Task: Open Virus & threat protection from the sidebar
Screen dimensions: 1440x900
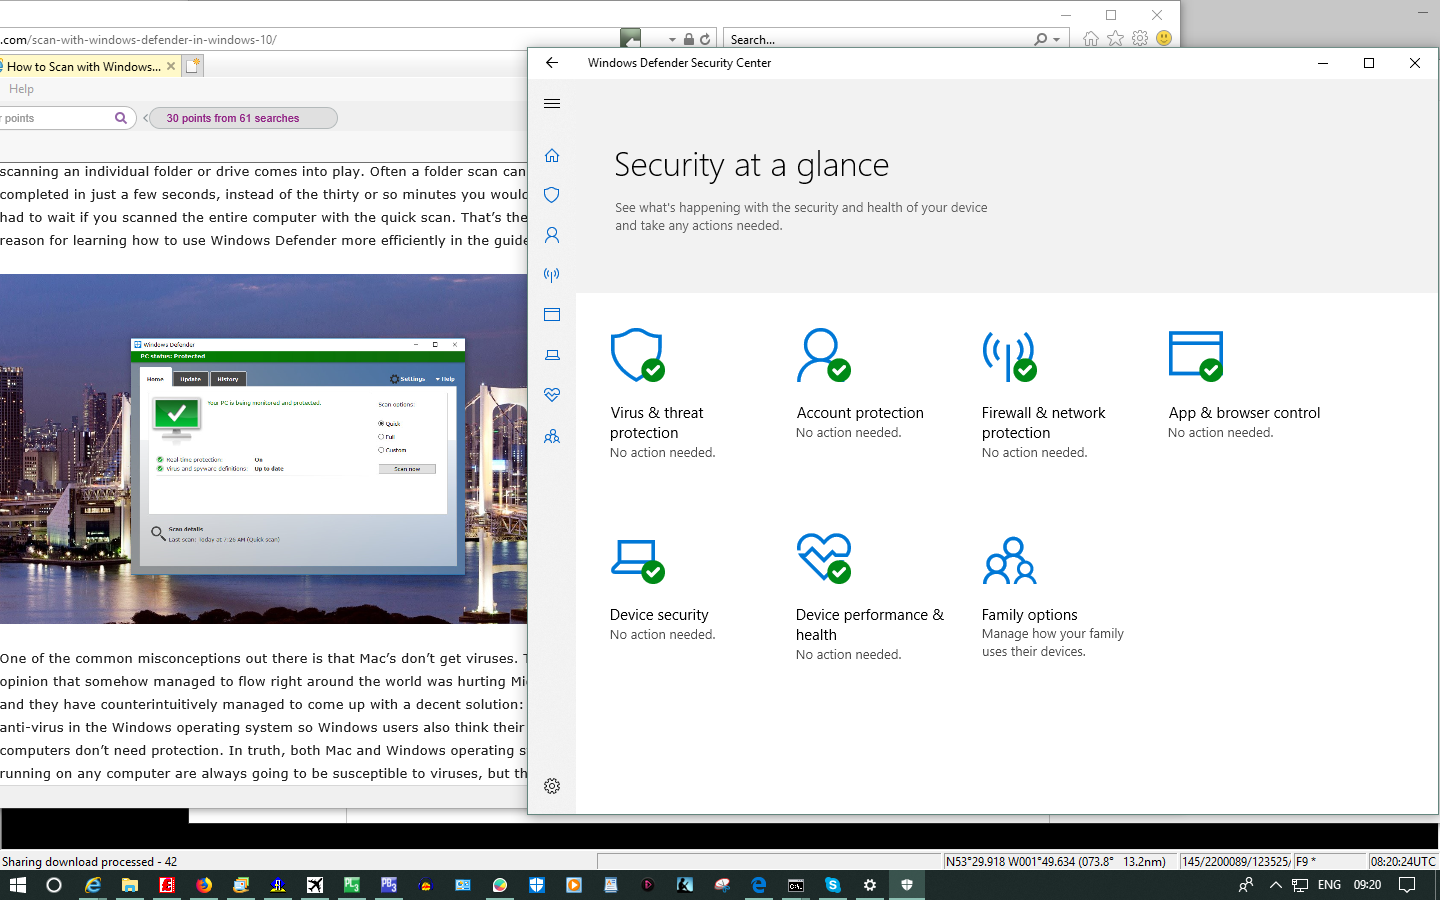Action: tap(552, 195)
